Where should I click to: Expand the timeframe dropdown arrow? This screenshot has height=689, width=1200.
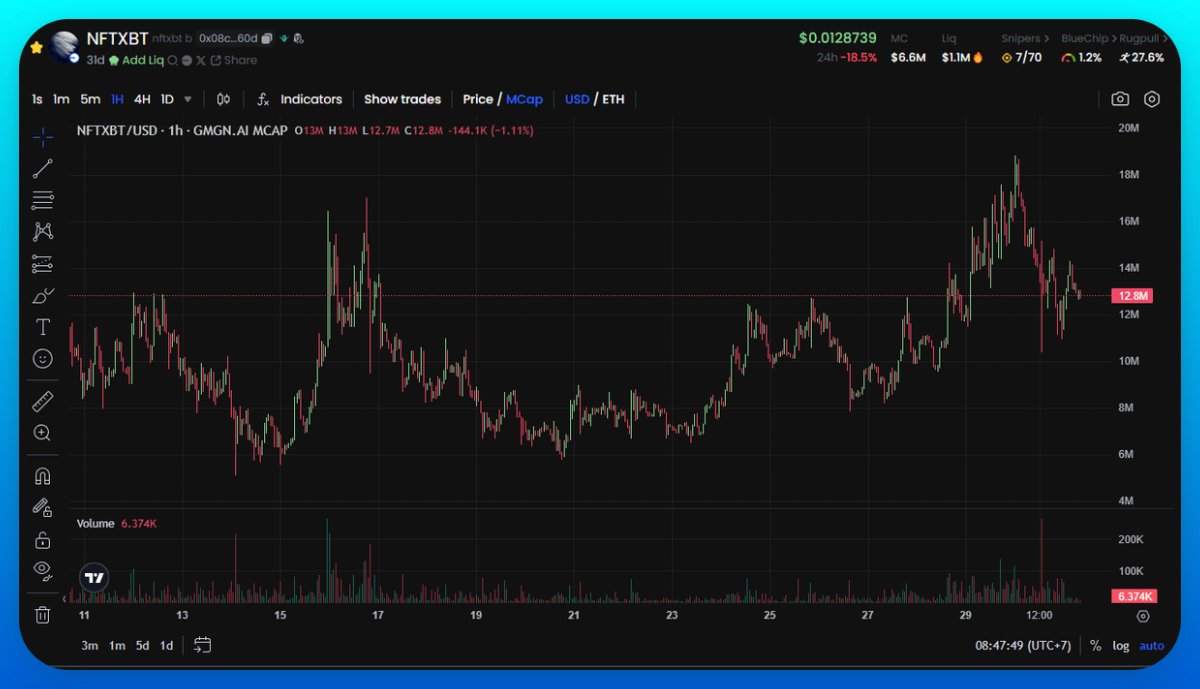pyautogui.click(x=189, y=99)
